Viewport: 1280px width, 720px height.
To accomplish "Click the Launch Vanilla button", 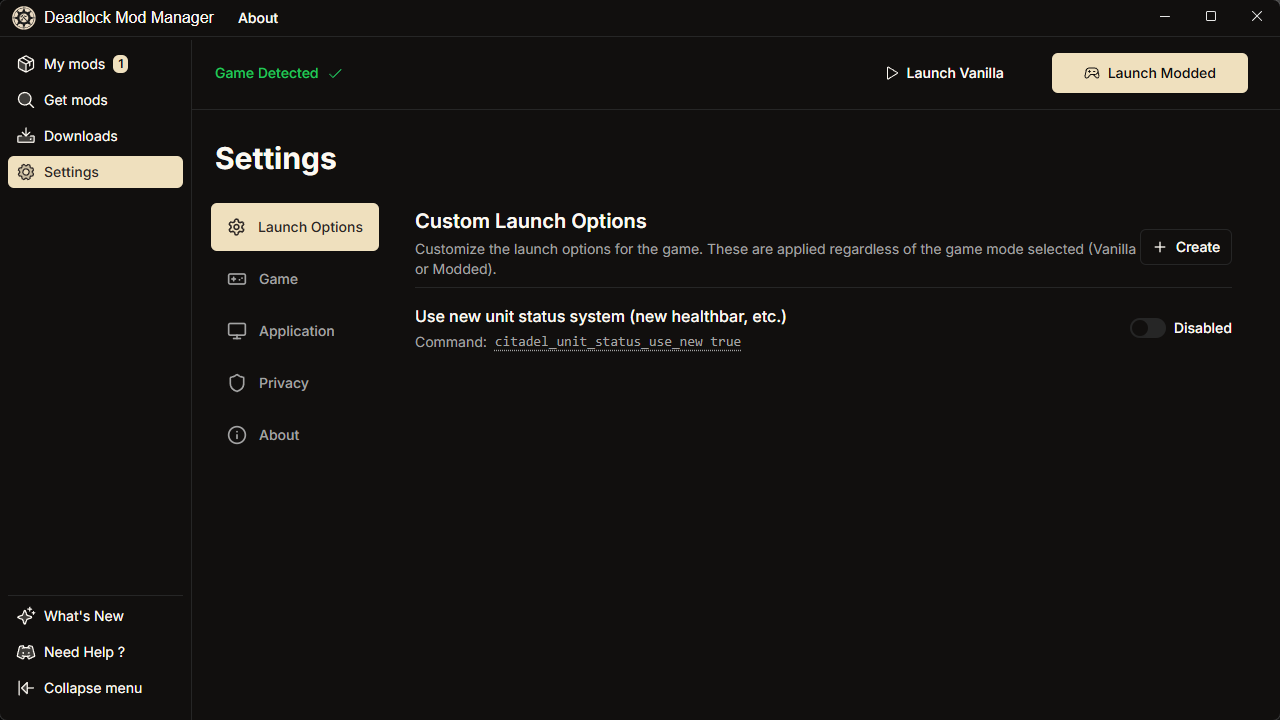I will (x=943, y=72).
